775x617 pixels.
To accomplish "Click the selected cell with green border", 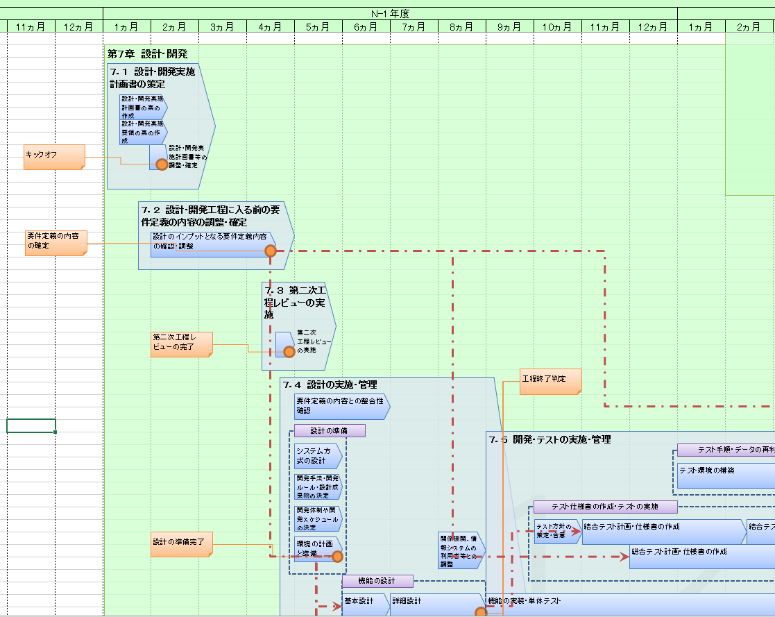I will click(x=31, y=426).
